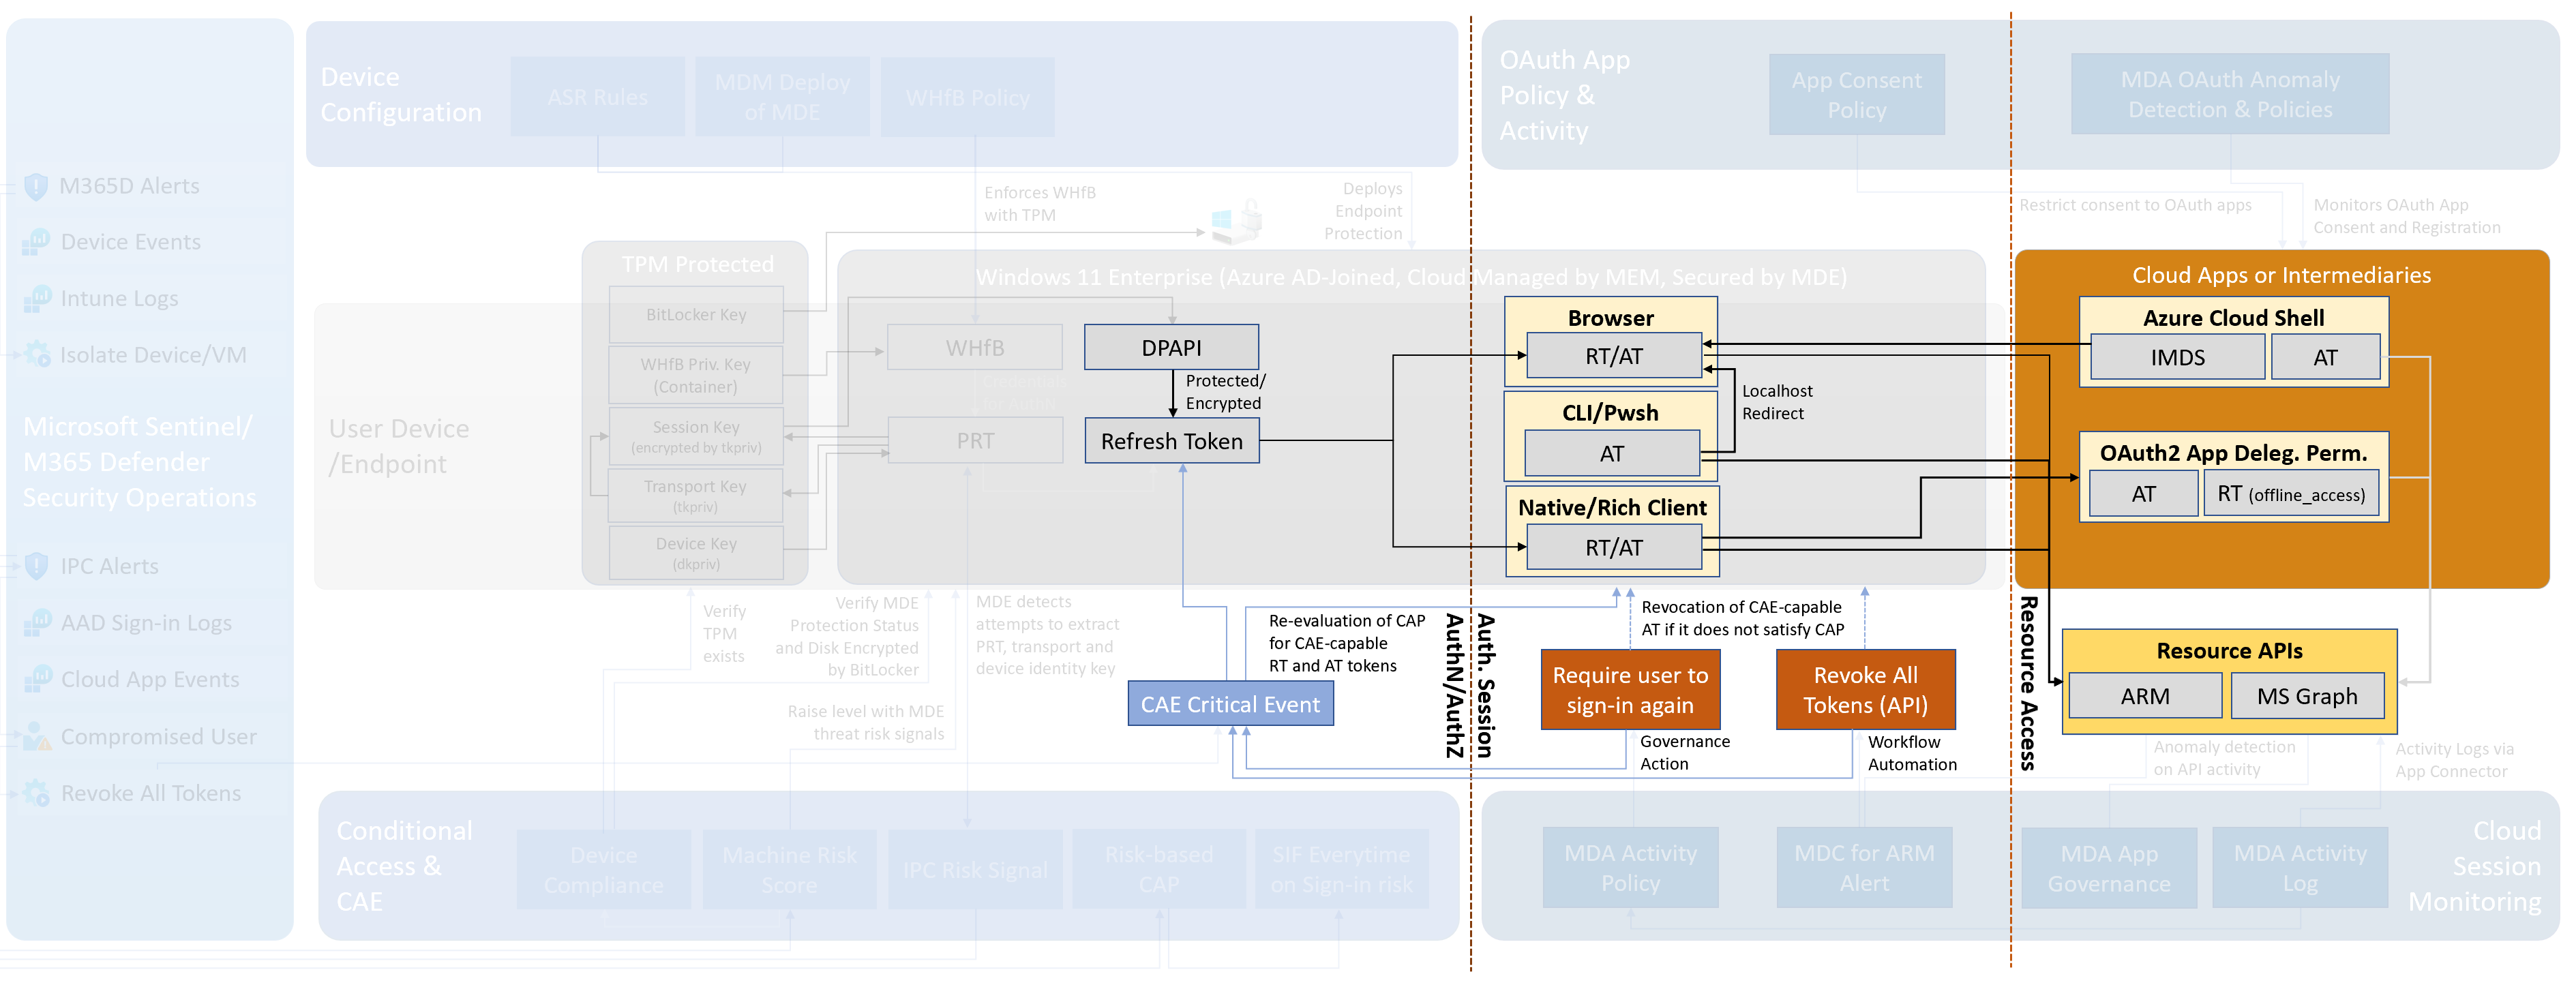Click the Browser RT/AT token box
Image resolution: width=2576 pixels, height=985 pixels.
point(1613,356)
